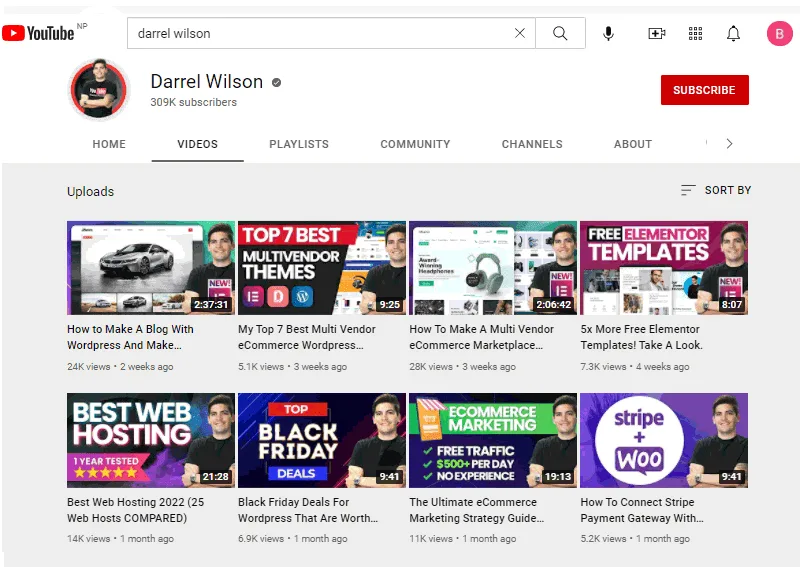This screenshot has height=567, width=800.
Task: Click the 21:28 duration badge
Action: click(215, 477)
